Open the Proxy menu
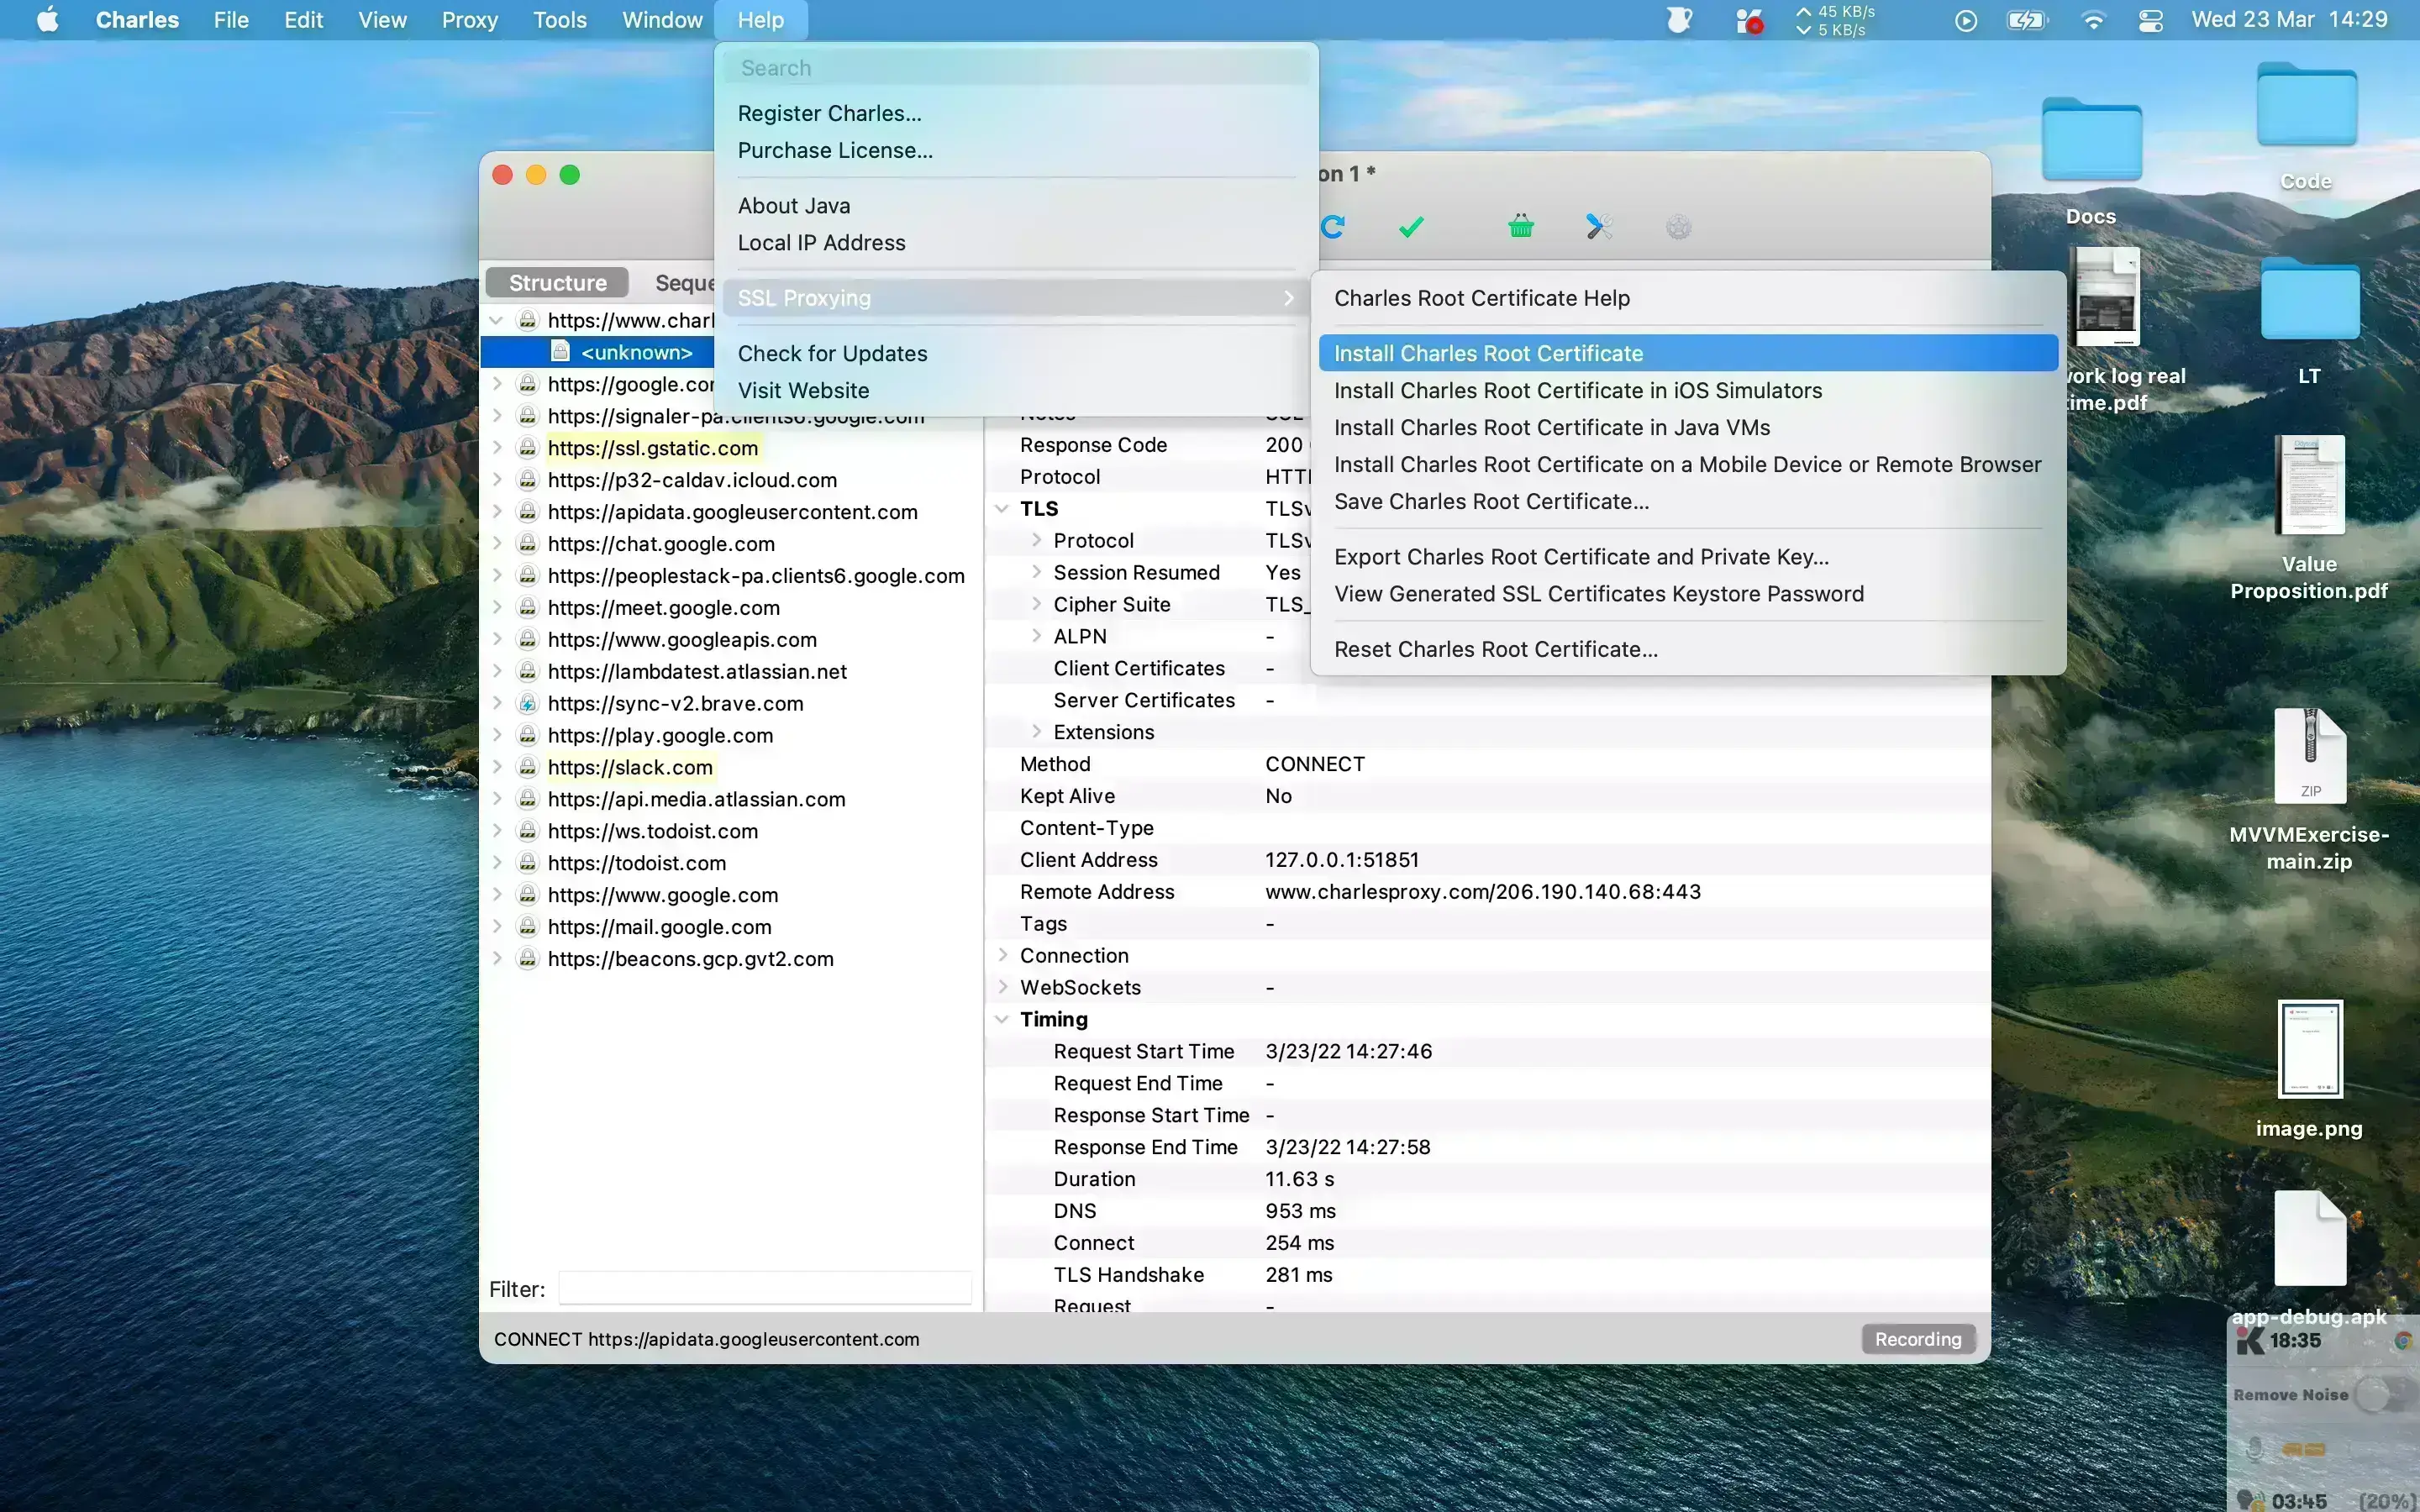This screenshot has width=2420, height=1512. 469,20
